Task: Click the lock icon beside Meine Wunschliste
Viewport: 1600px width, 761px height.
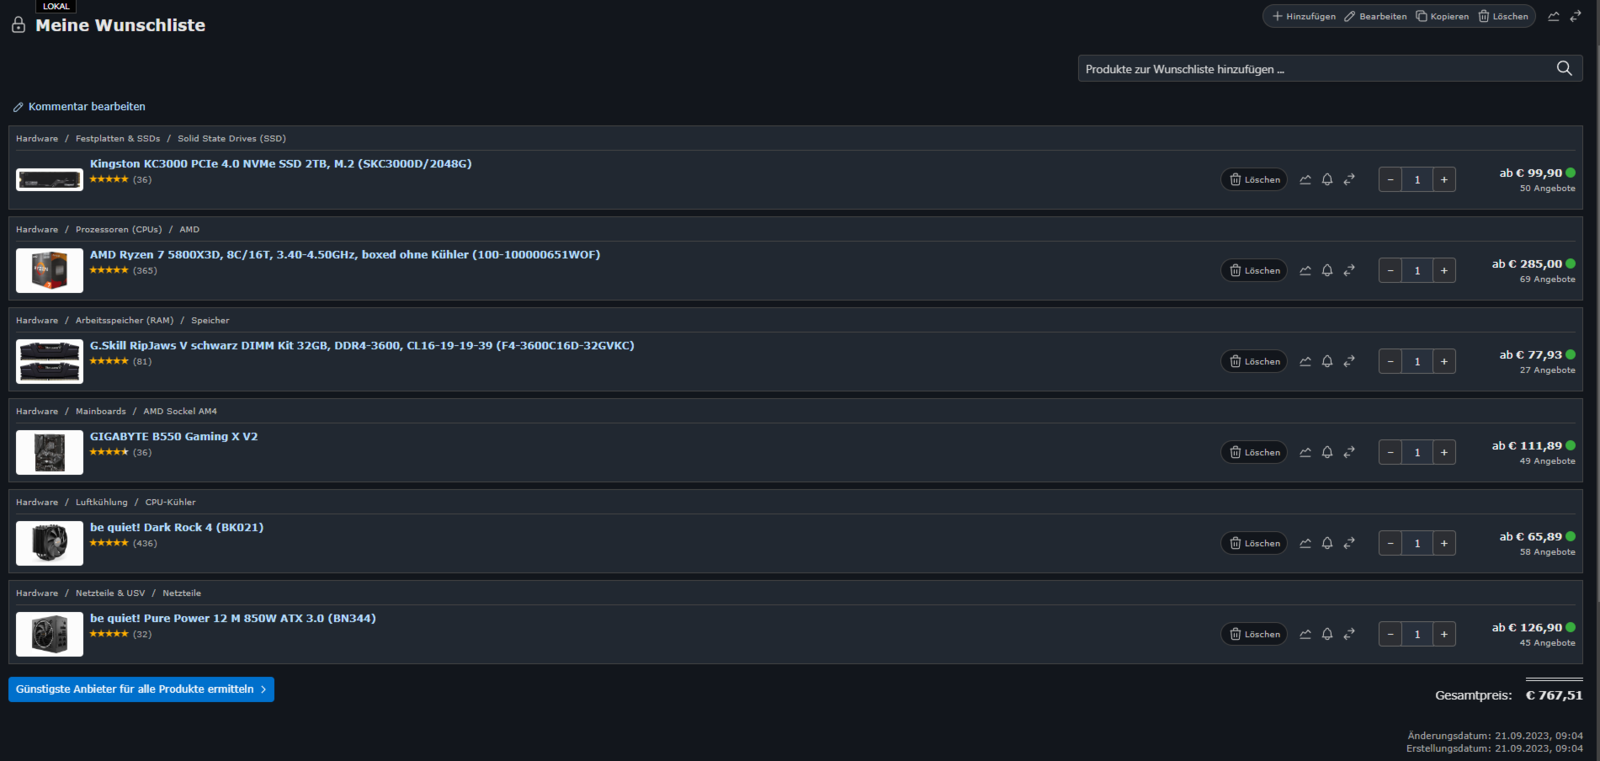Action: (18, 25)
